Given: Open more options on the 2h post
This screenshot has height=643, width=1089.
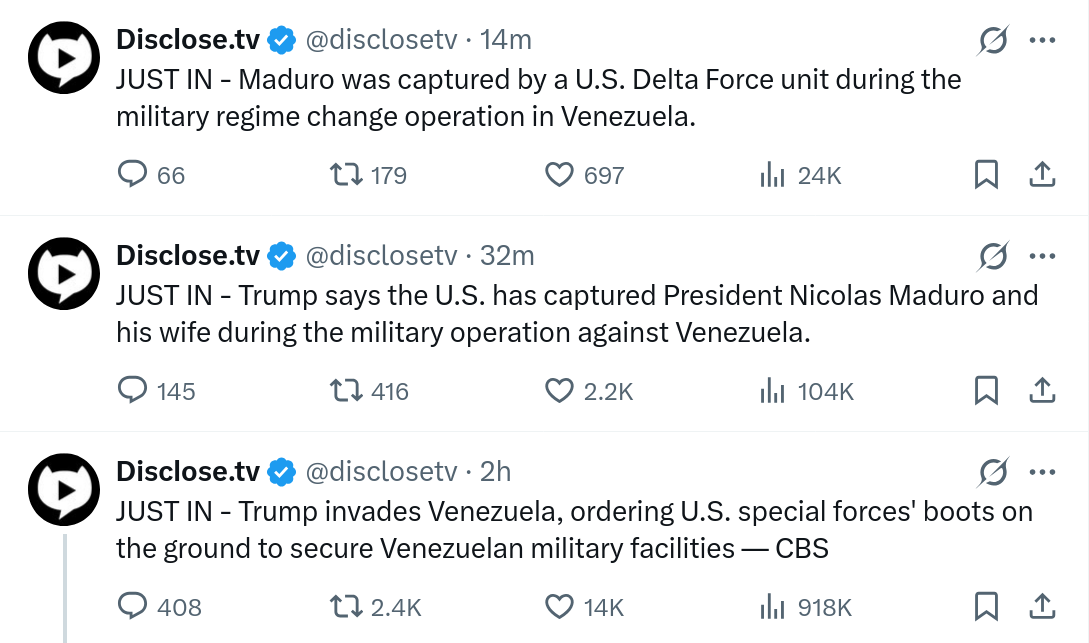Looking at the screenshot, I should tap(1042, 473).
